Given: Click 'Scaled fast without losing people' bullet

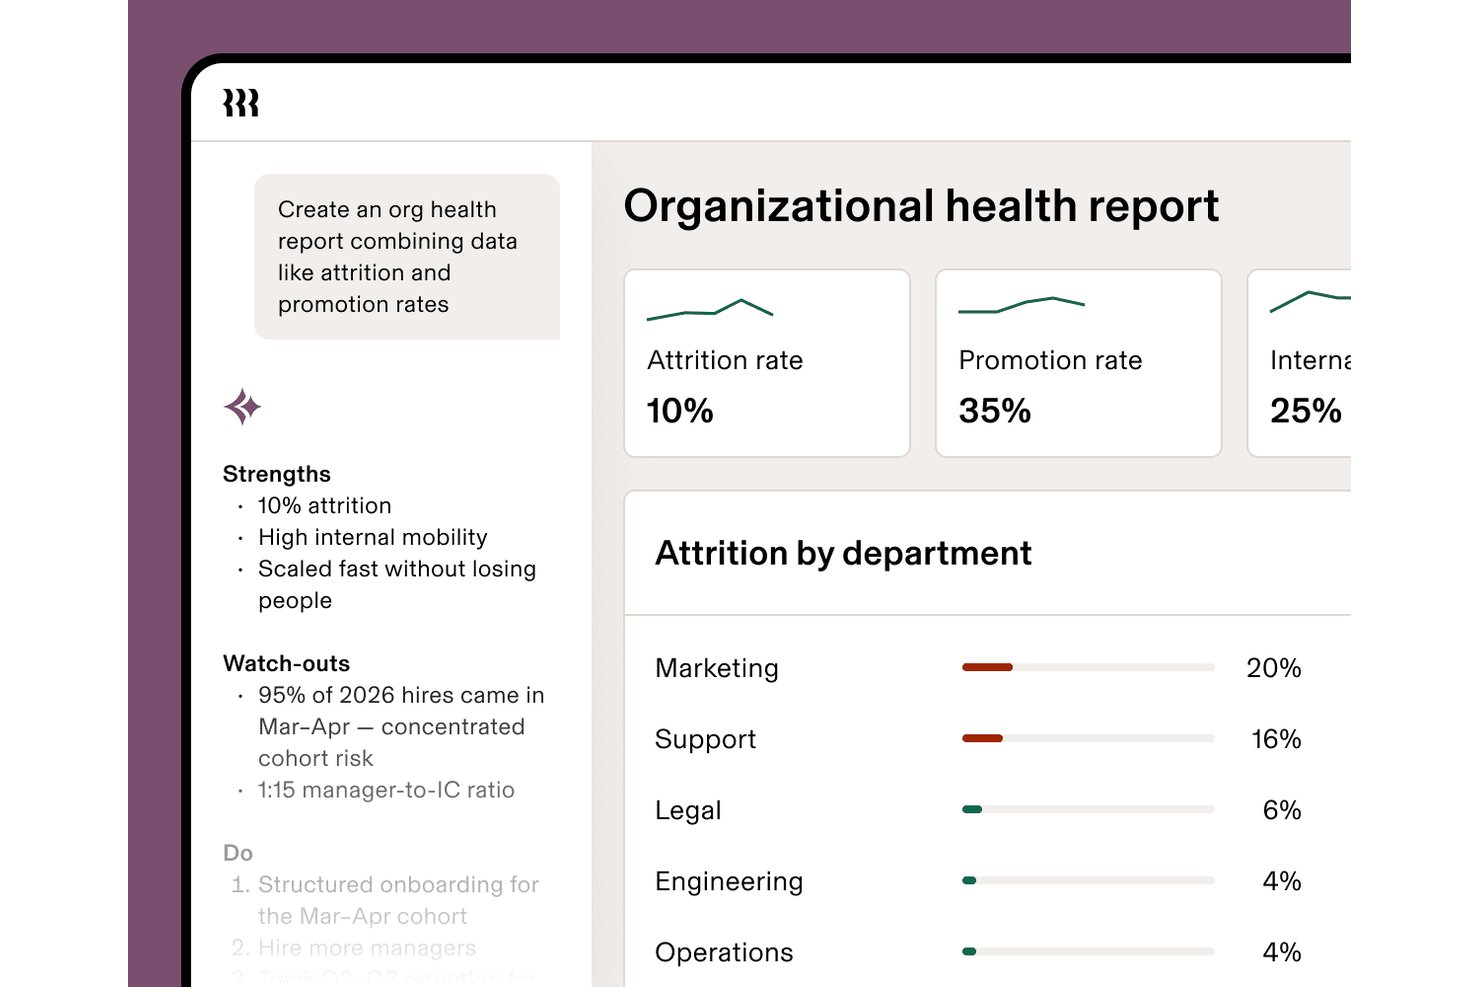Looking at the screenshot, I should click(x=397, y=584).
